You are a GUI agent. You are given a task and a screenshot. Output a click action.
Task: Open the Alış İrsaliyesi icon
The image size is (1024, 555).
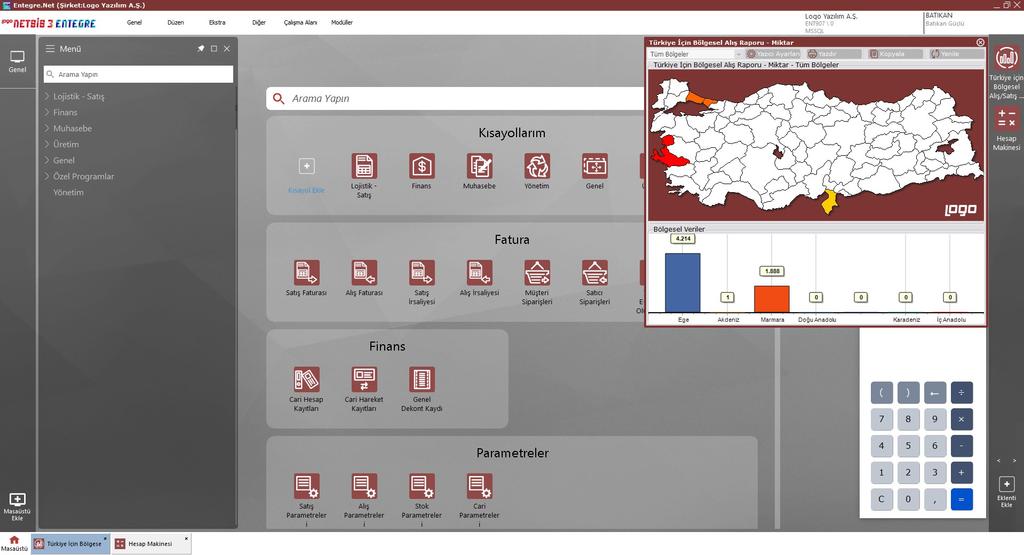(479, 273)
